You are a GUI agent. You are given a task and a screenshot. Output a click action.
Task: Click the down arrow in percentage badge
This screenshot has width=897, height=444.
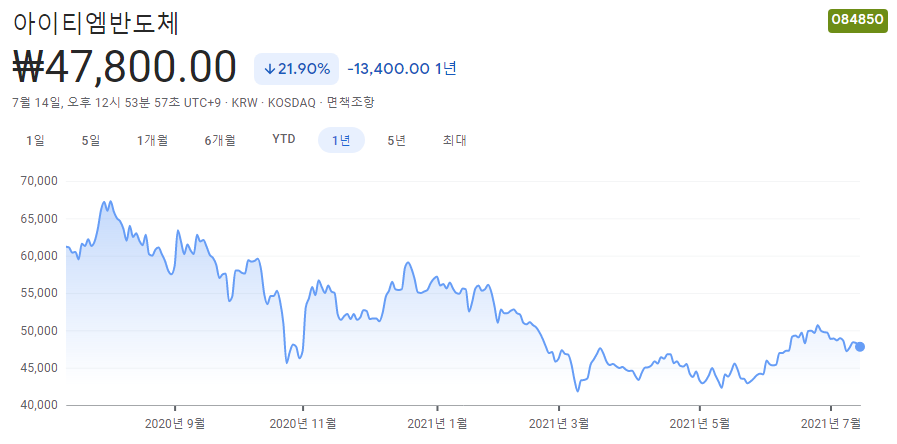tap(270, 70)
